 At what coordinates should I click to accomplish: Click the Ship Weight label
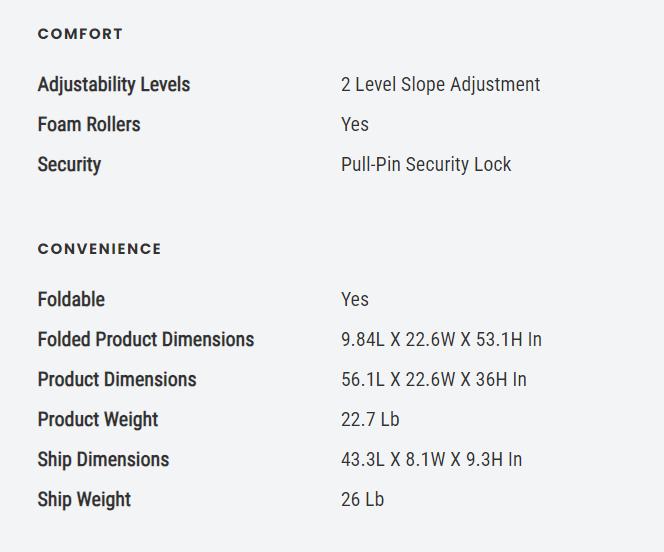(84, 500)
